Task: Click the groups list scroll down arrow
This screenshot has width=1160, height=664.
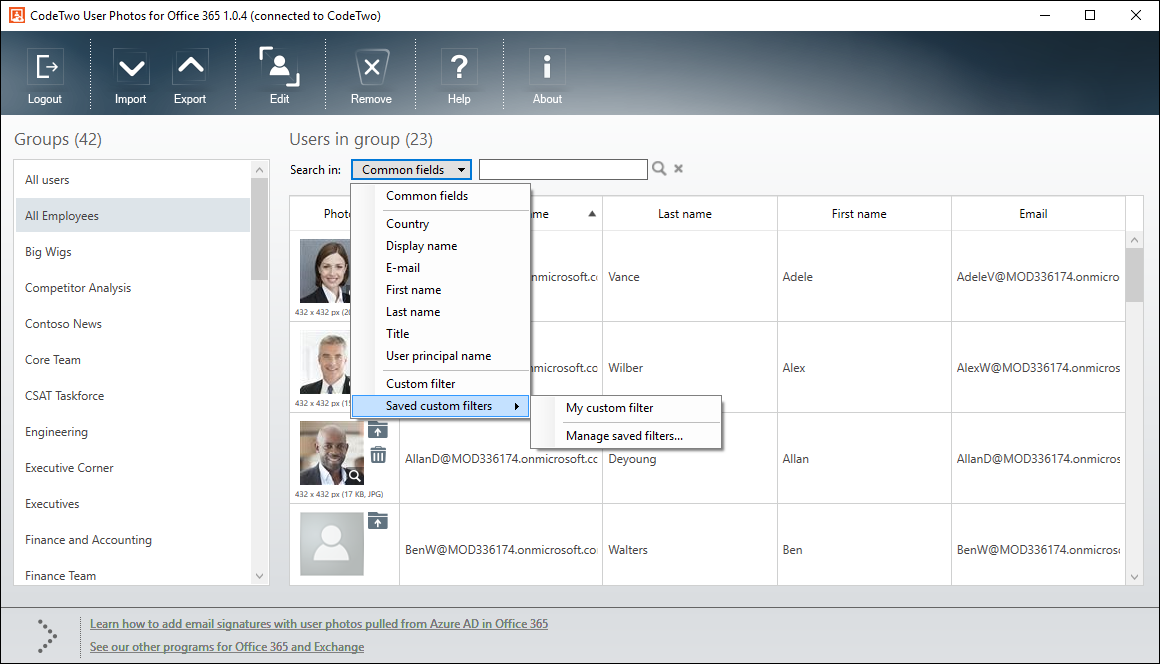Action: pos(259,576)
